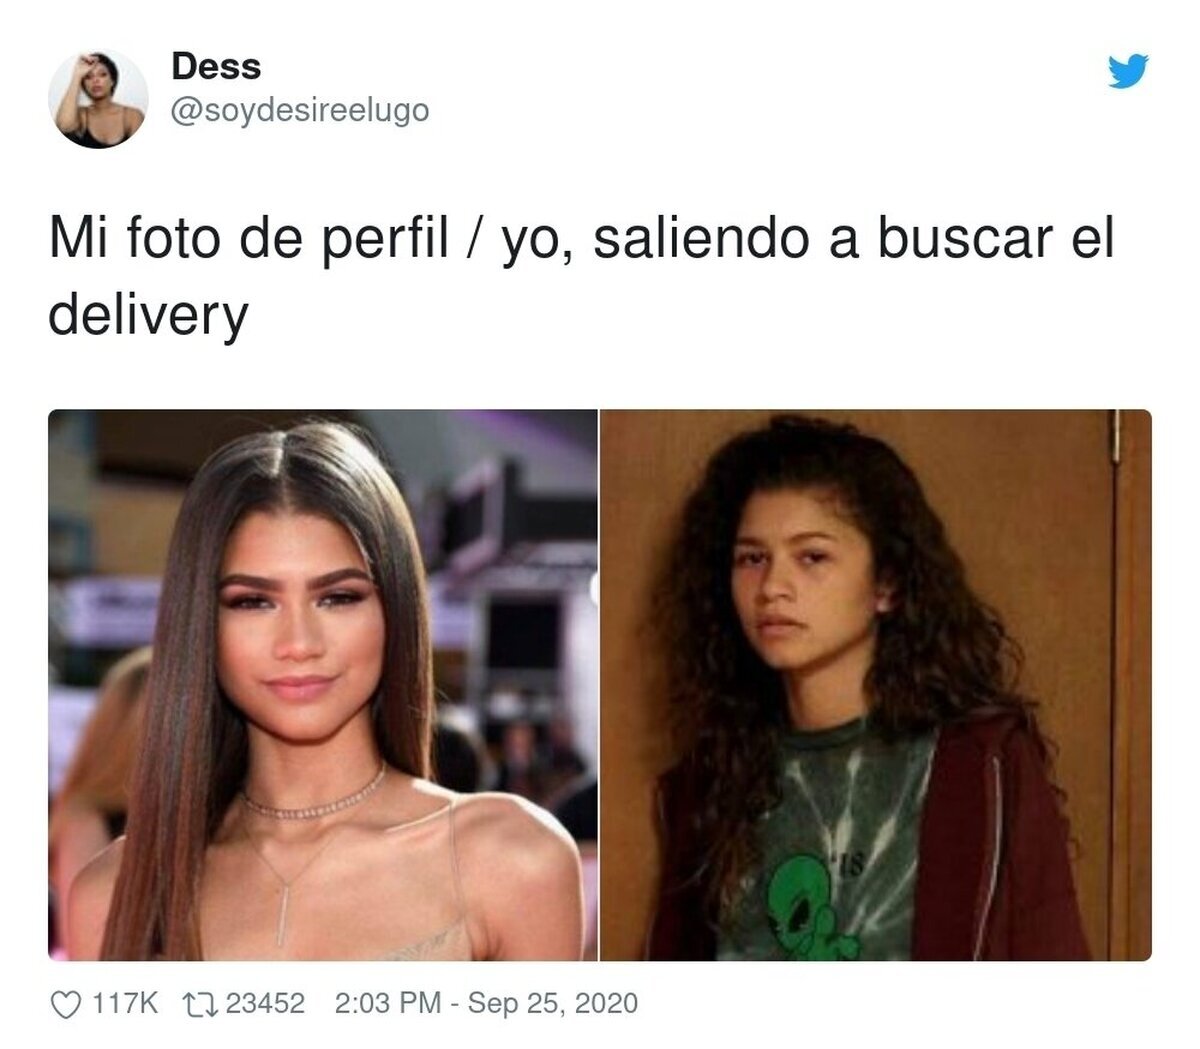Click the text 'Mi foto de perfil'

point(248,240)
